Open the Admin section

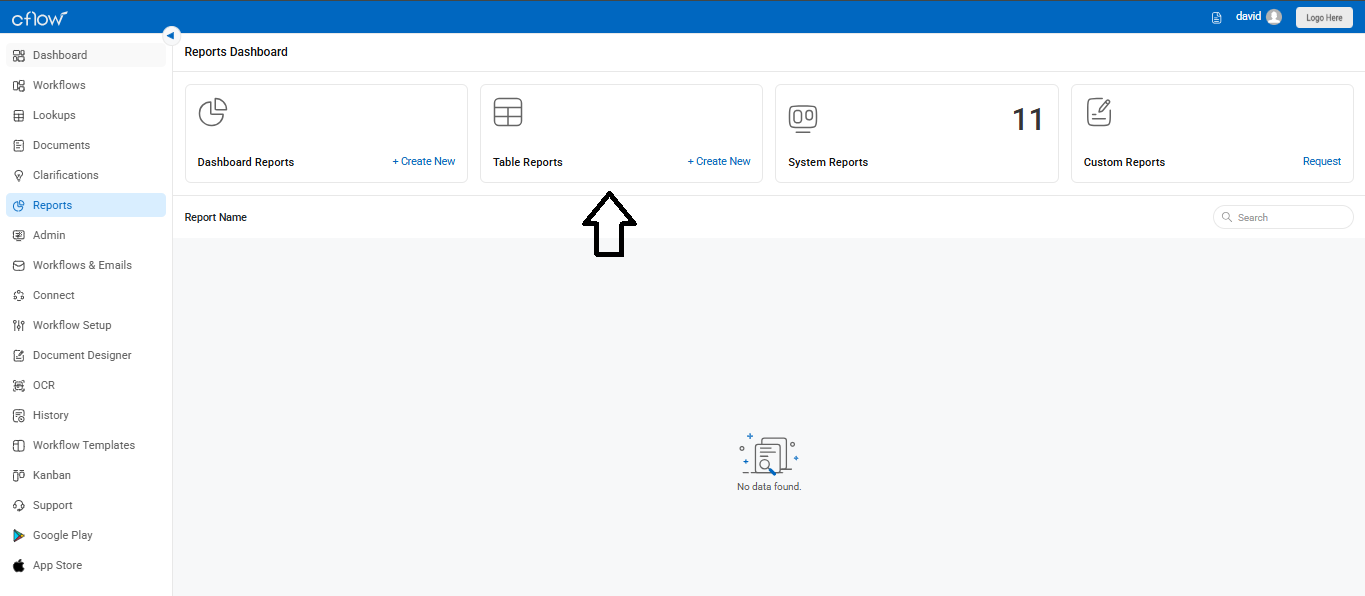[x=86, y=235]
